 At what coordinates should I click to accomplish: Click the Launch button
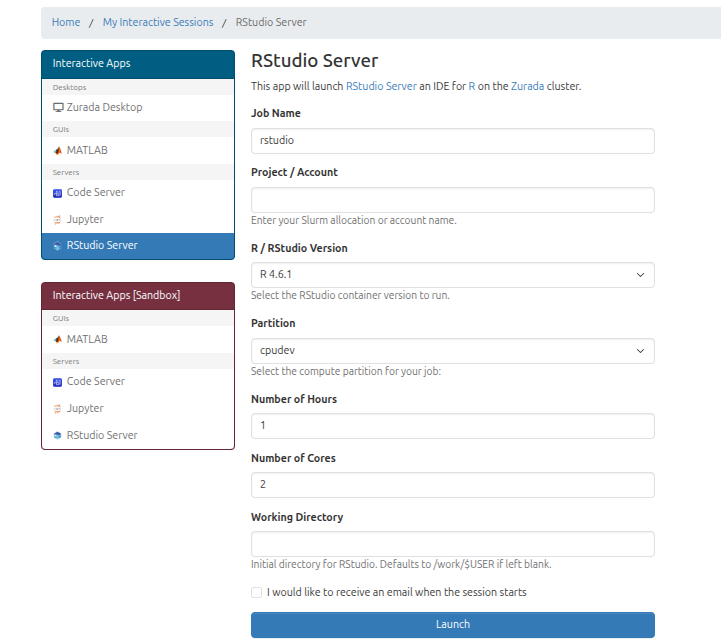(452, 625)
